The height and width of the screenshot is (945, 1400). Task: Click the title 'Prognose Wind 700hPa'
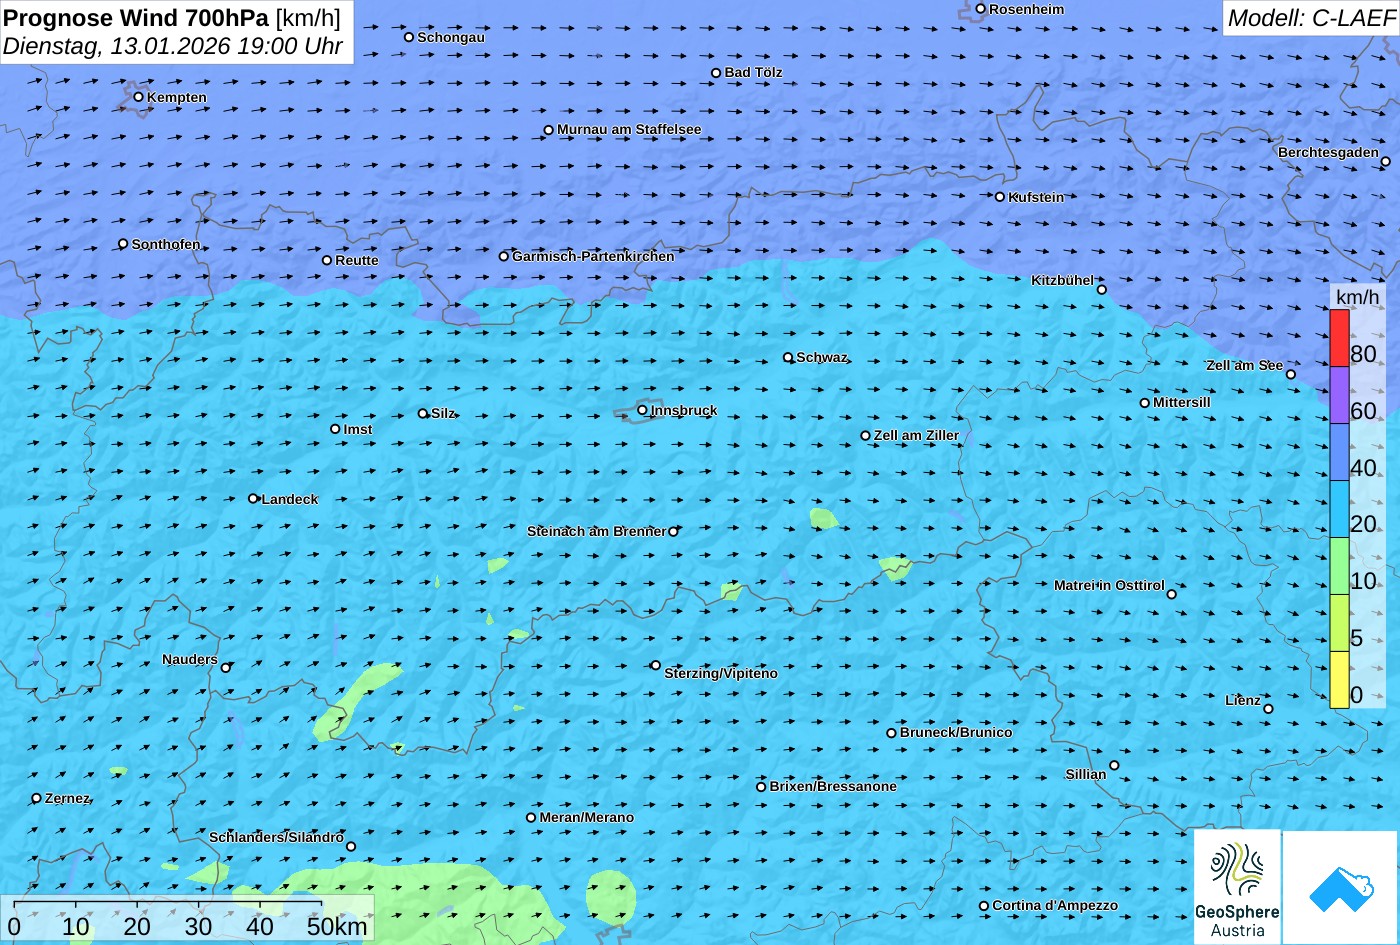(136, 17)
